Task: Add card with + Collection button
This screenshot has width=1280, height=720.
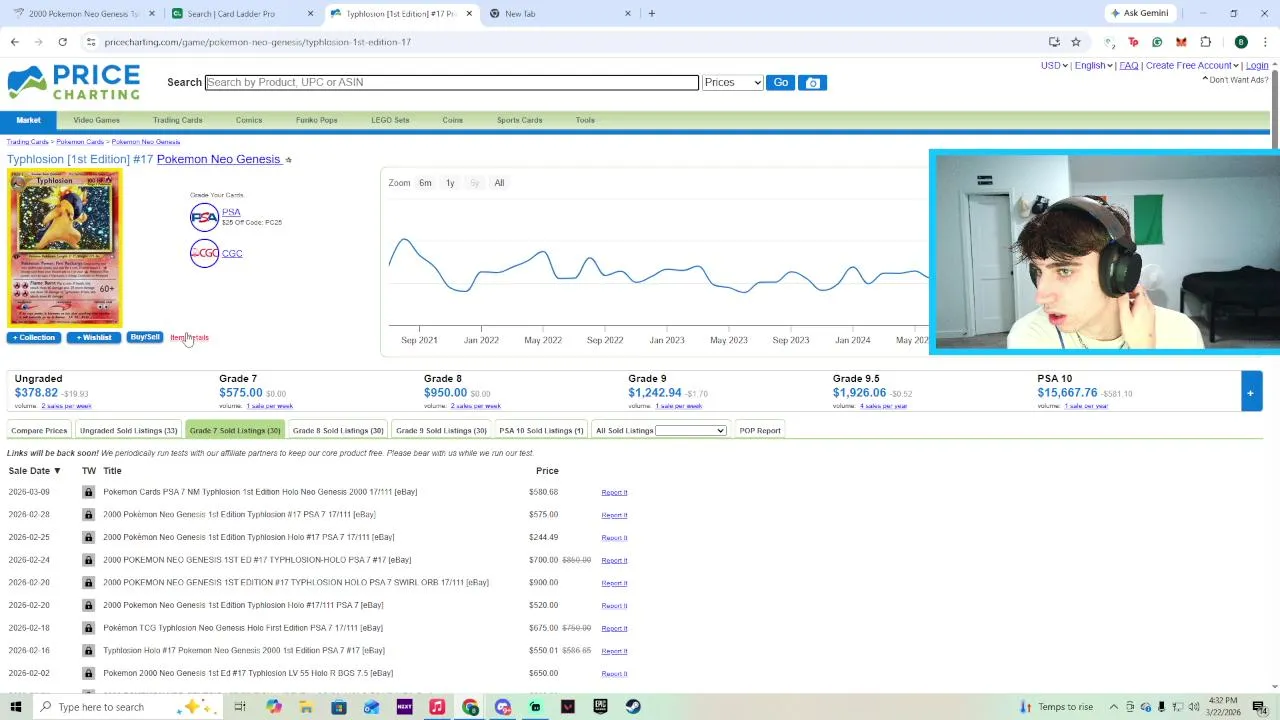Action: coord(33,337)
